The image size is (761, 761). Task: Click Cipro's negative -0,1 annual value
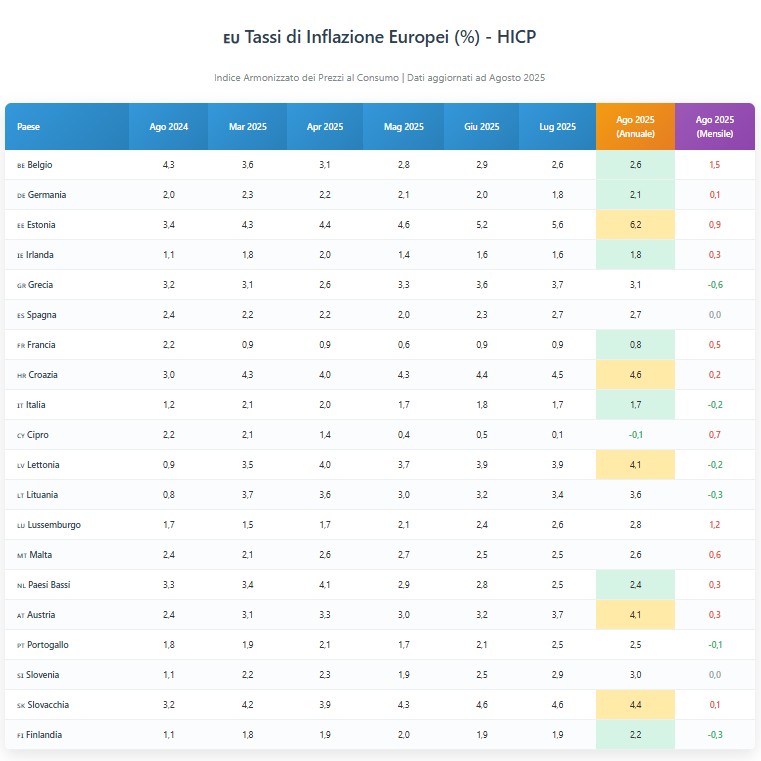(635, 435)
